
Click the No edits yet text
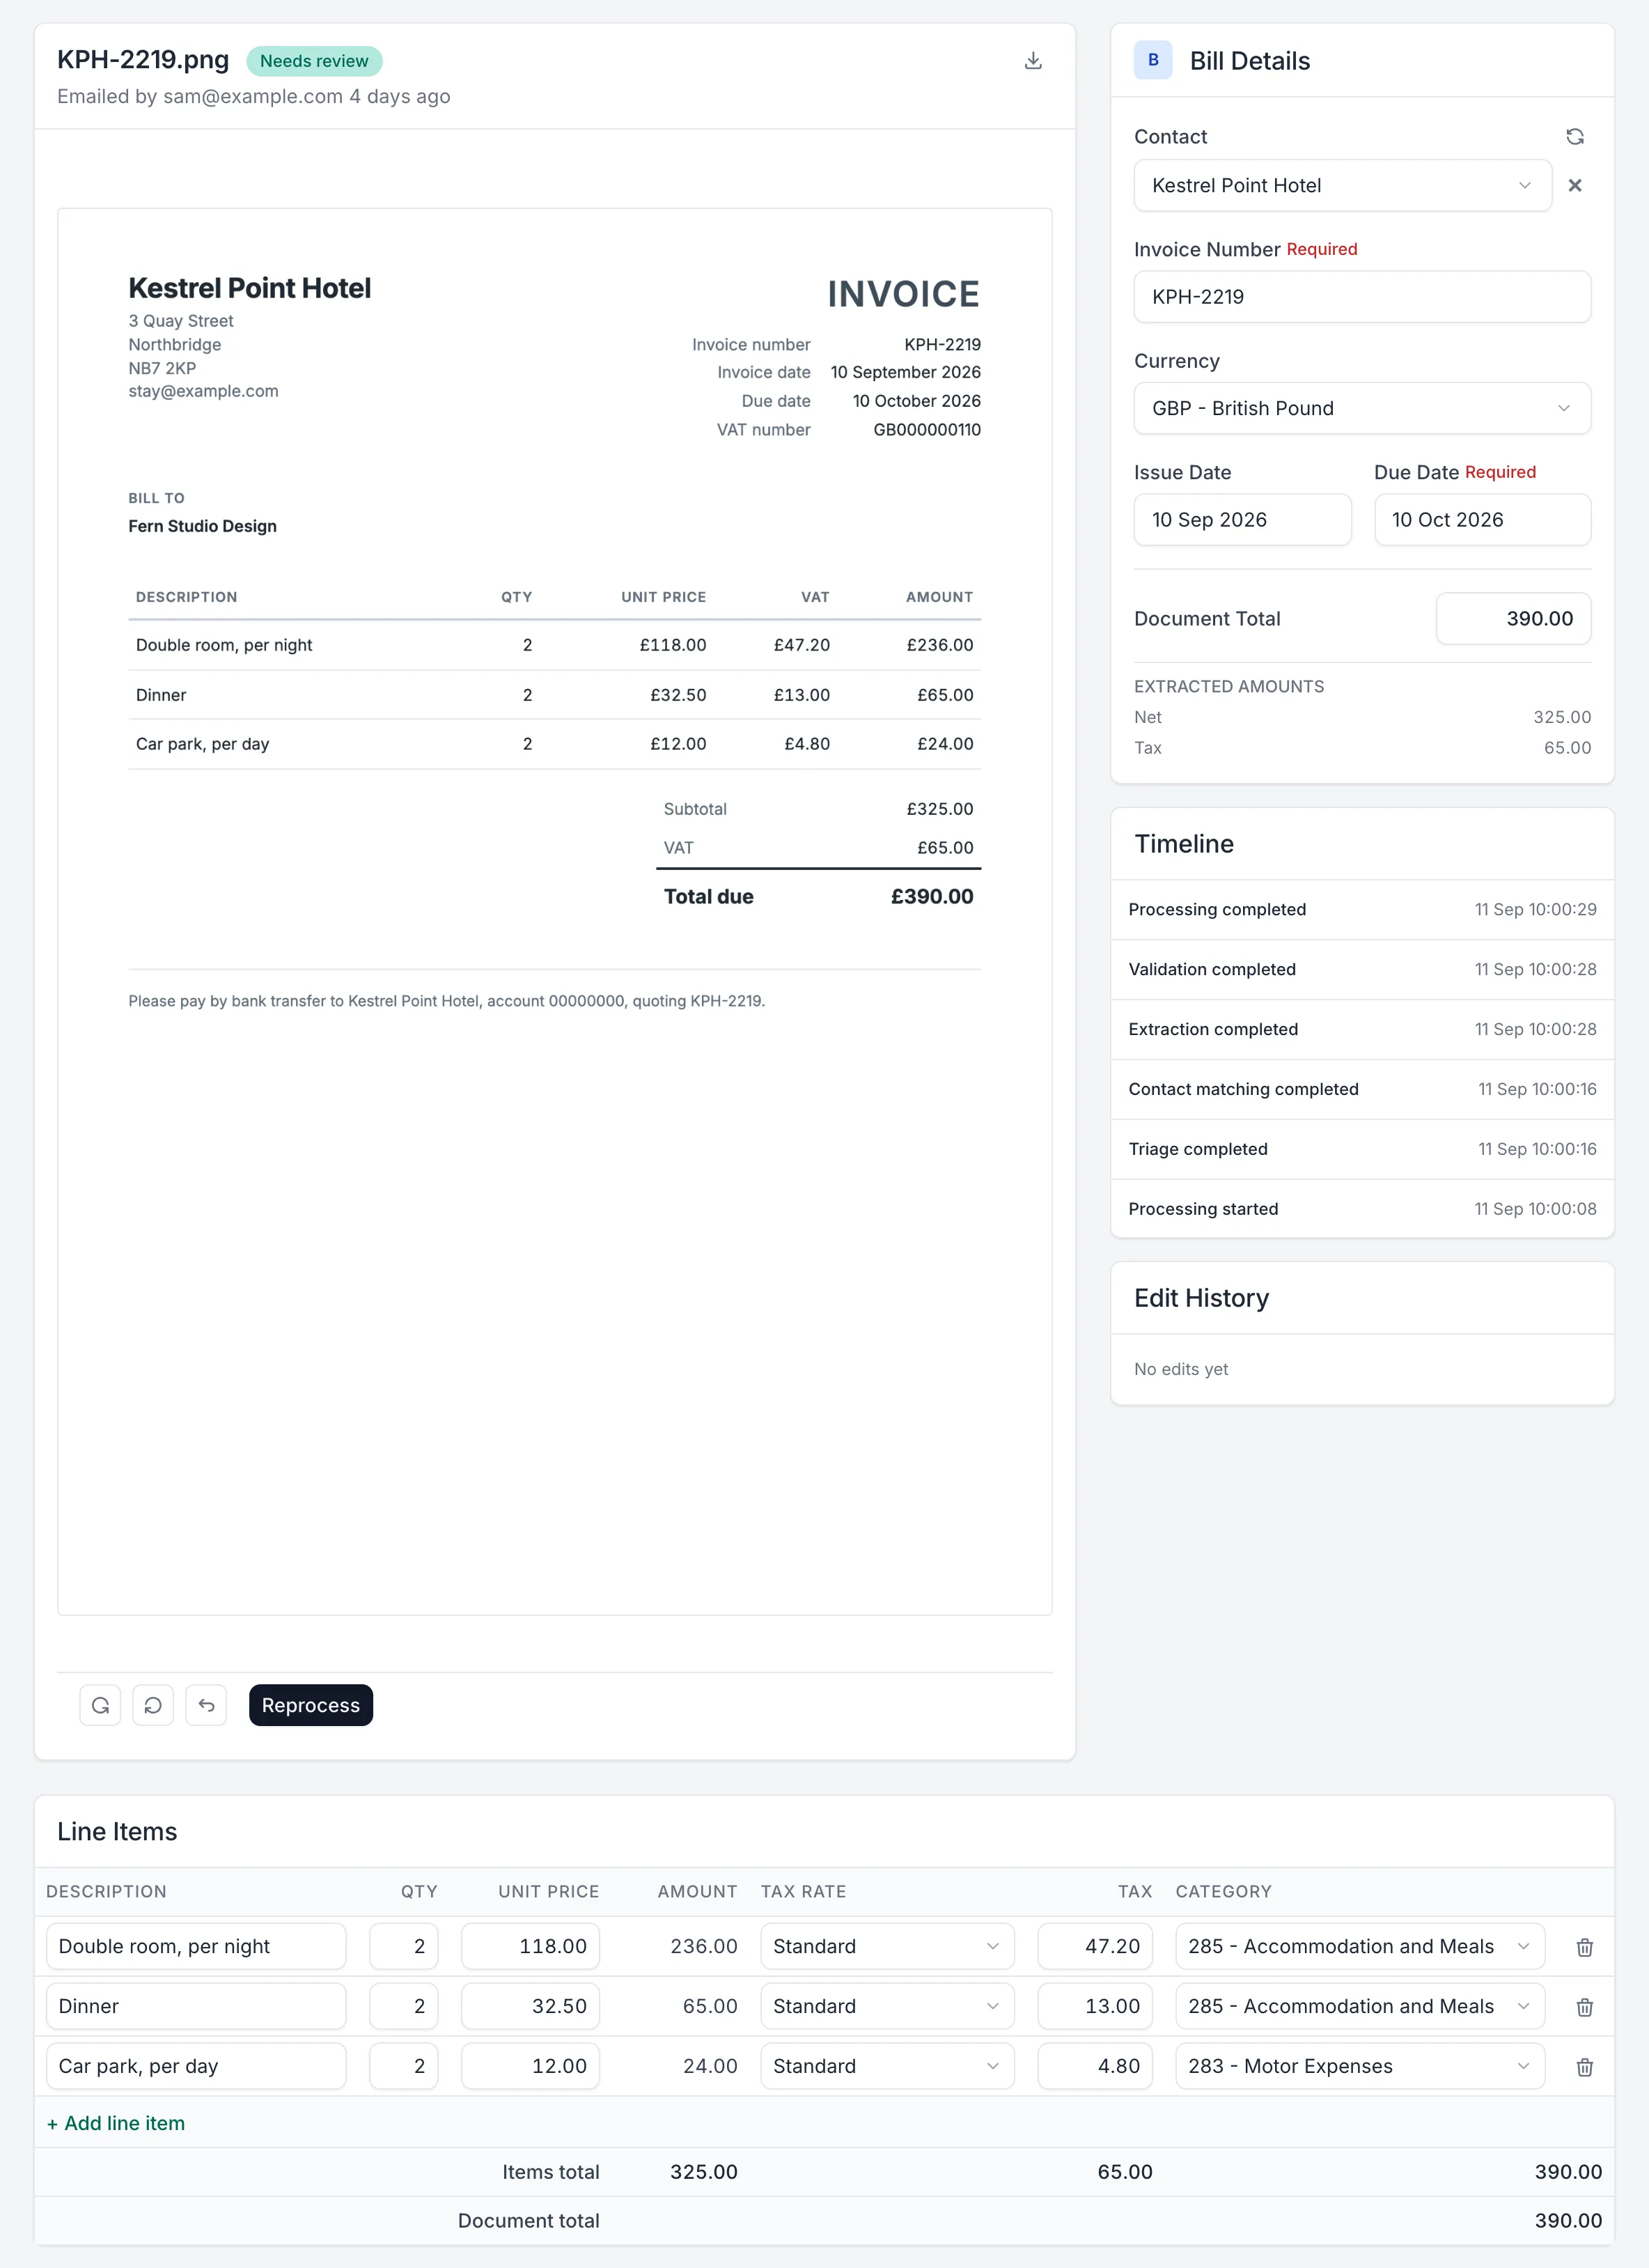[1181, 1369]
